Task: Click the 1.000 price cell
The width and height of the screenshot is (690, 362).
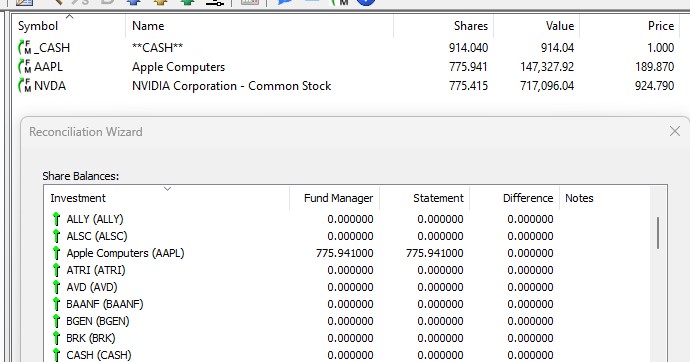Action: click(661, 48)
